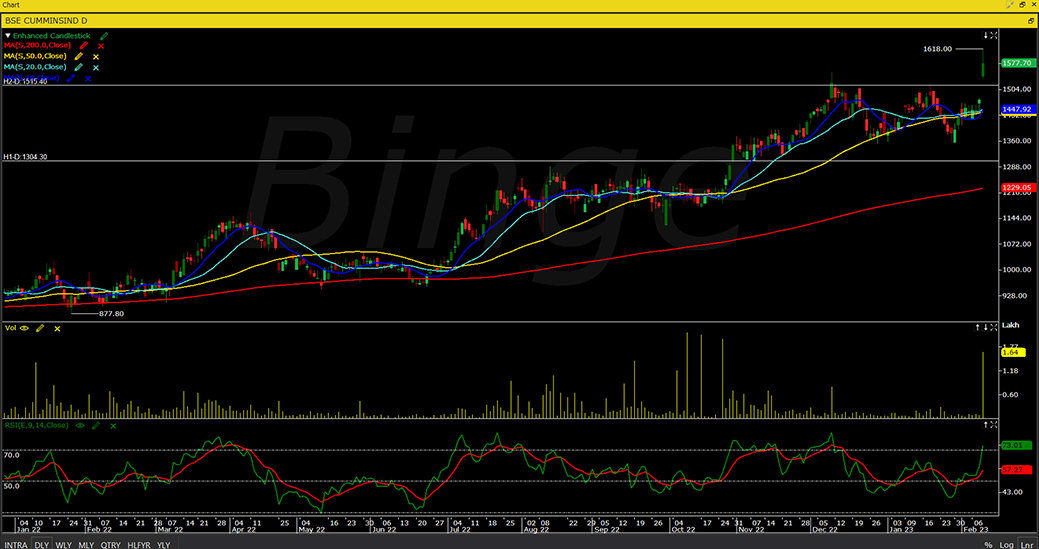This screenshot has width=1039, height=549.
Task: Switch to MLY monthly timeframe
Action: (x=86, y=544)
